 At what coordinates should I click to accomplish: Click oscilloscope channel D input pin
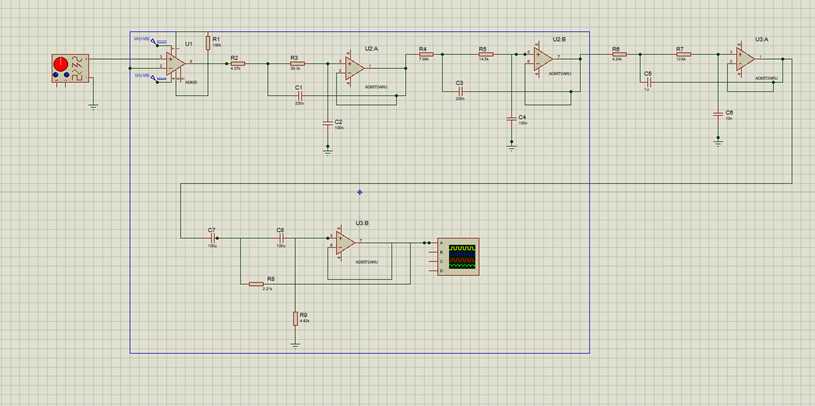432,271
